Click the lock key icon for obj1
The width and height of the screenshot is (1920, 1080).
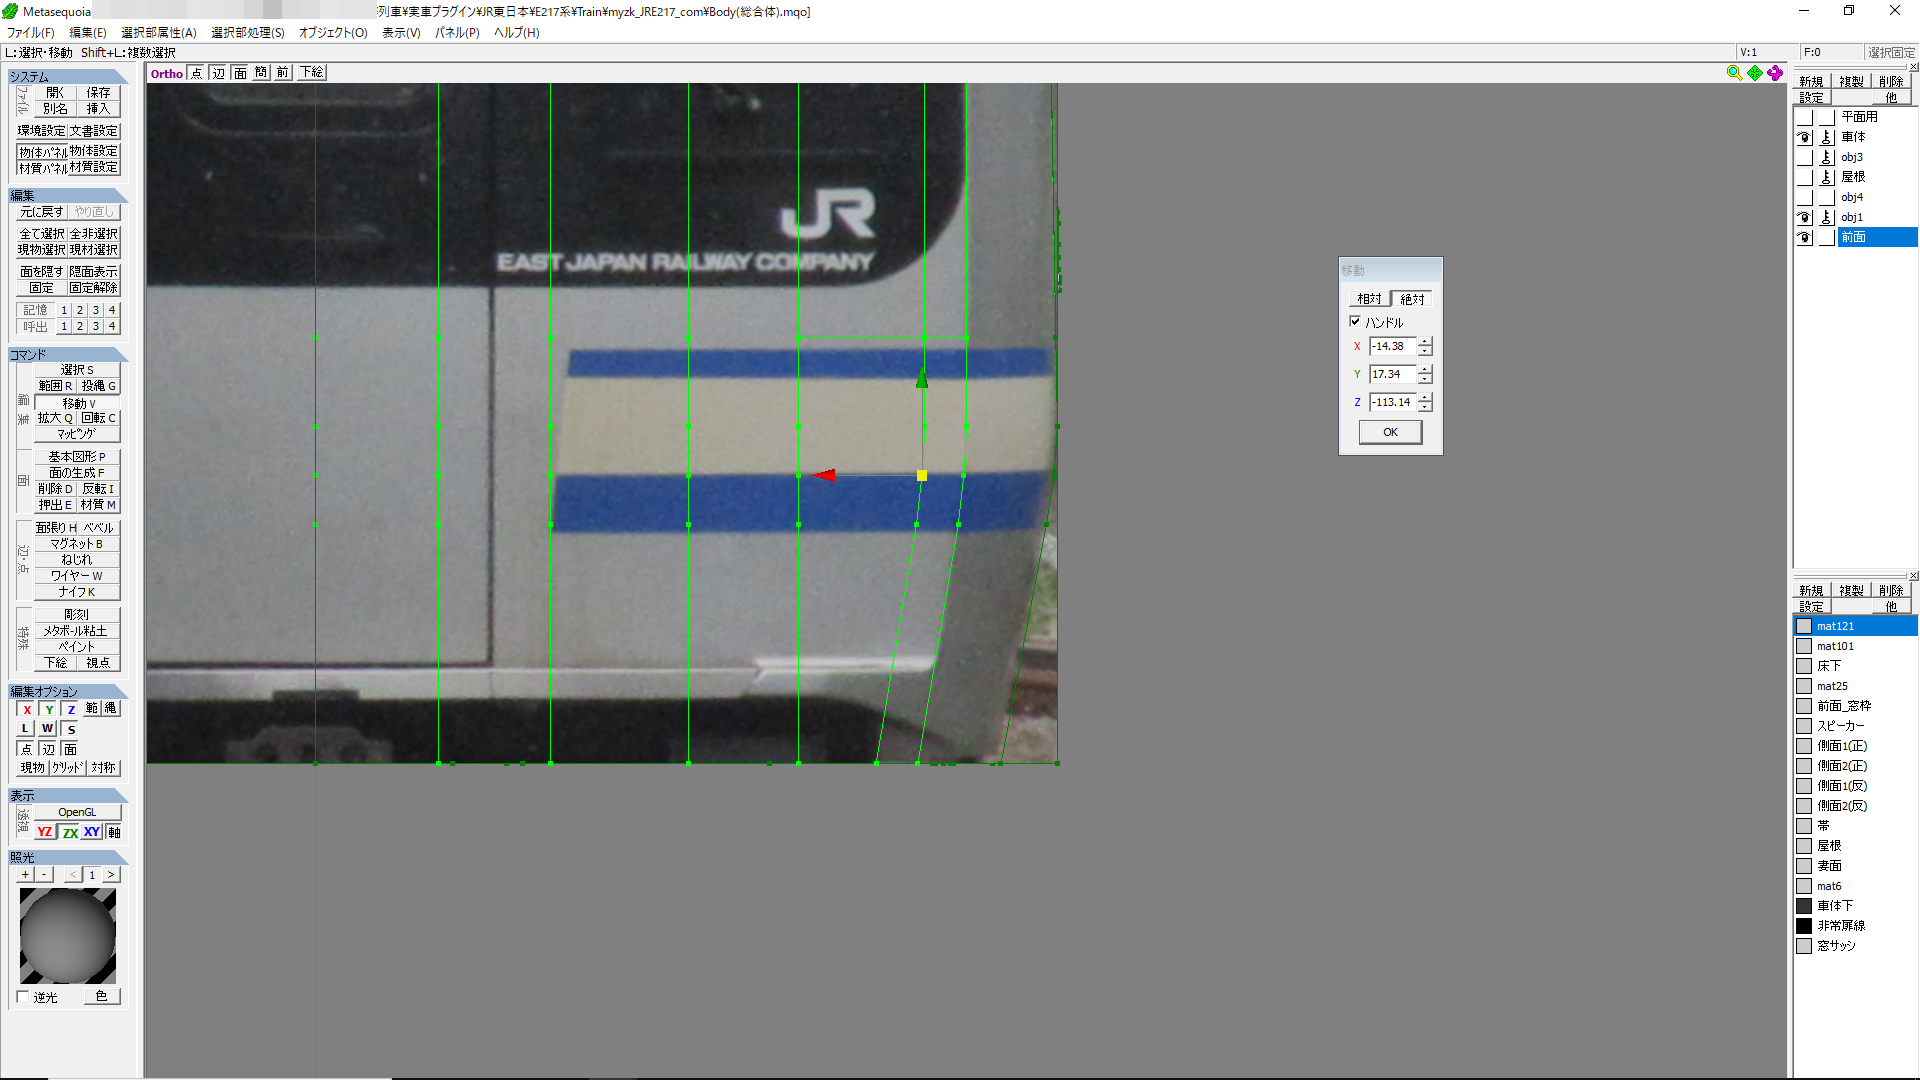[1826, 217]
